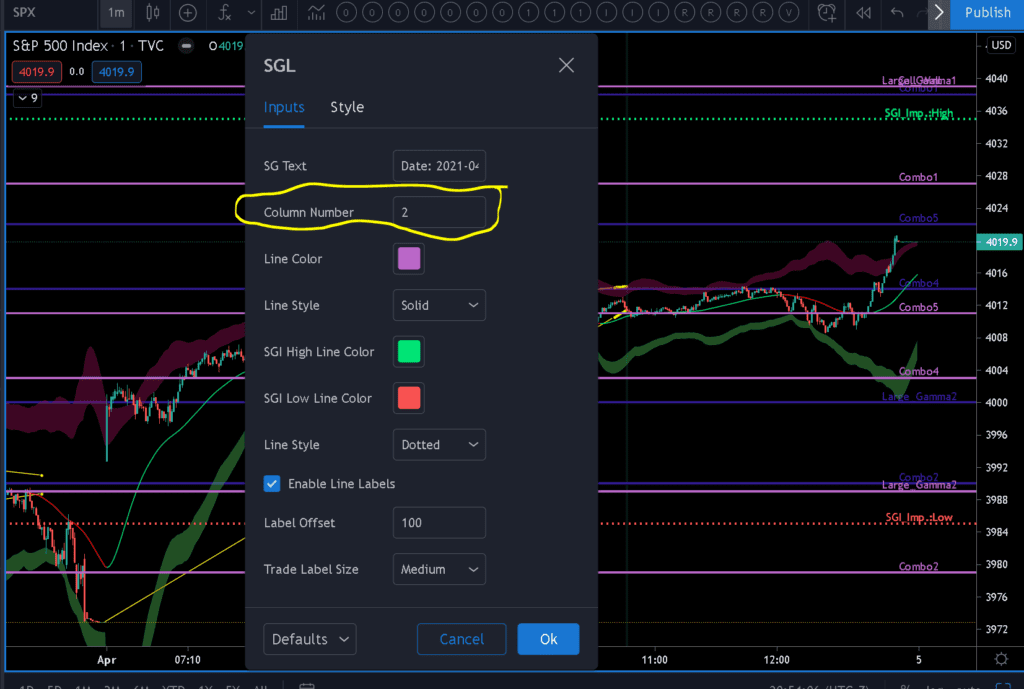Open the Solid line style dropdown
1024x689 pixels.
(x=439, y=305)
